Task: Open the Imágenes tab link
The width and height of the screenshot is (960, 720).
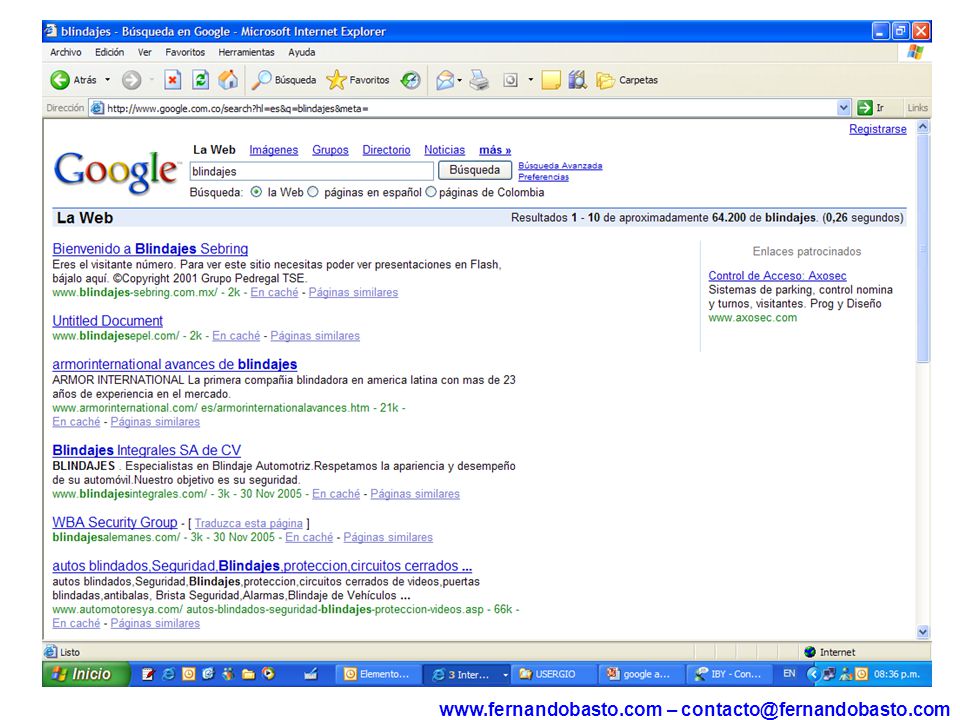Action: coord(274,150)
